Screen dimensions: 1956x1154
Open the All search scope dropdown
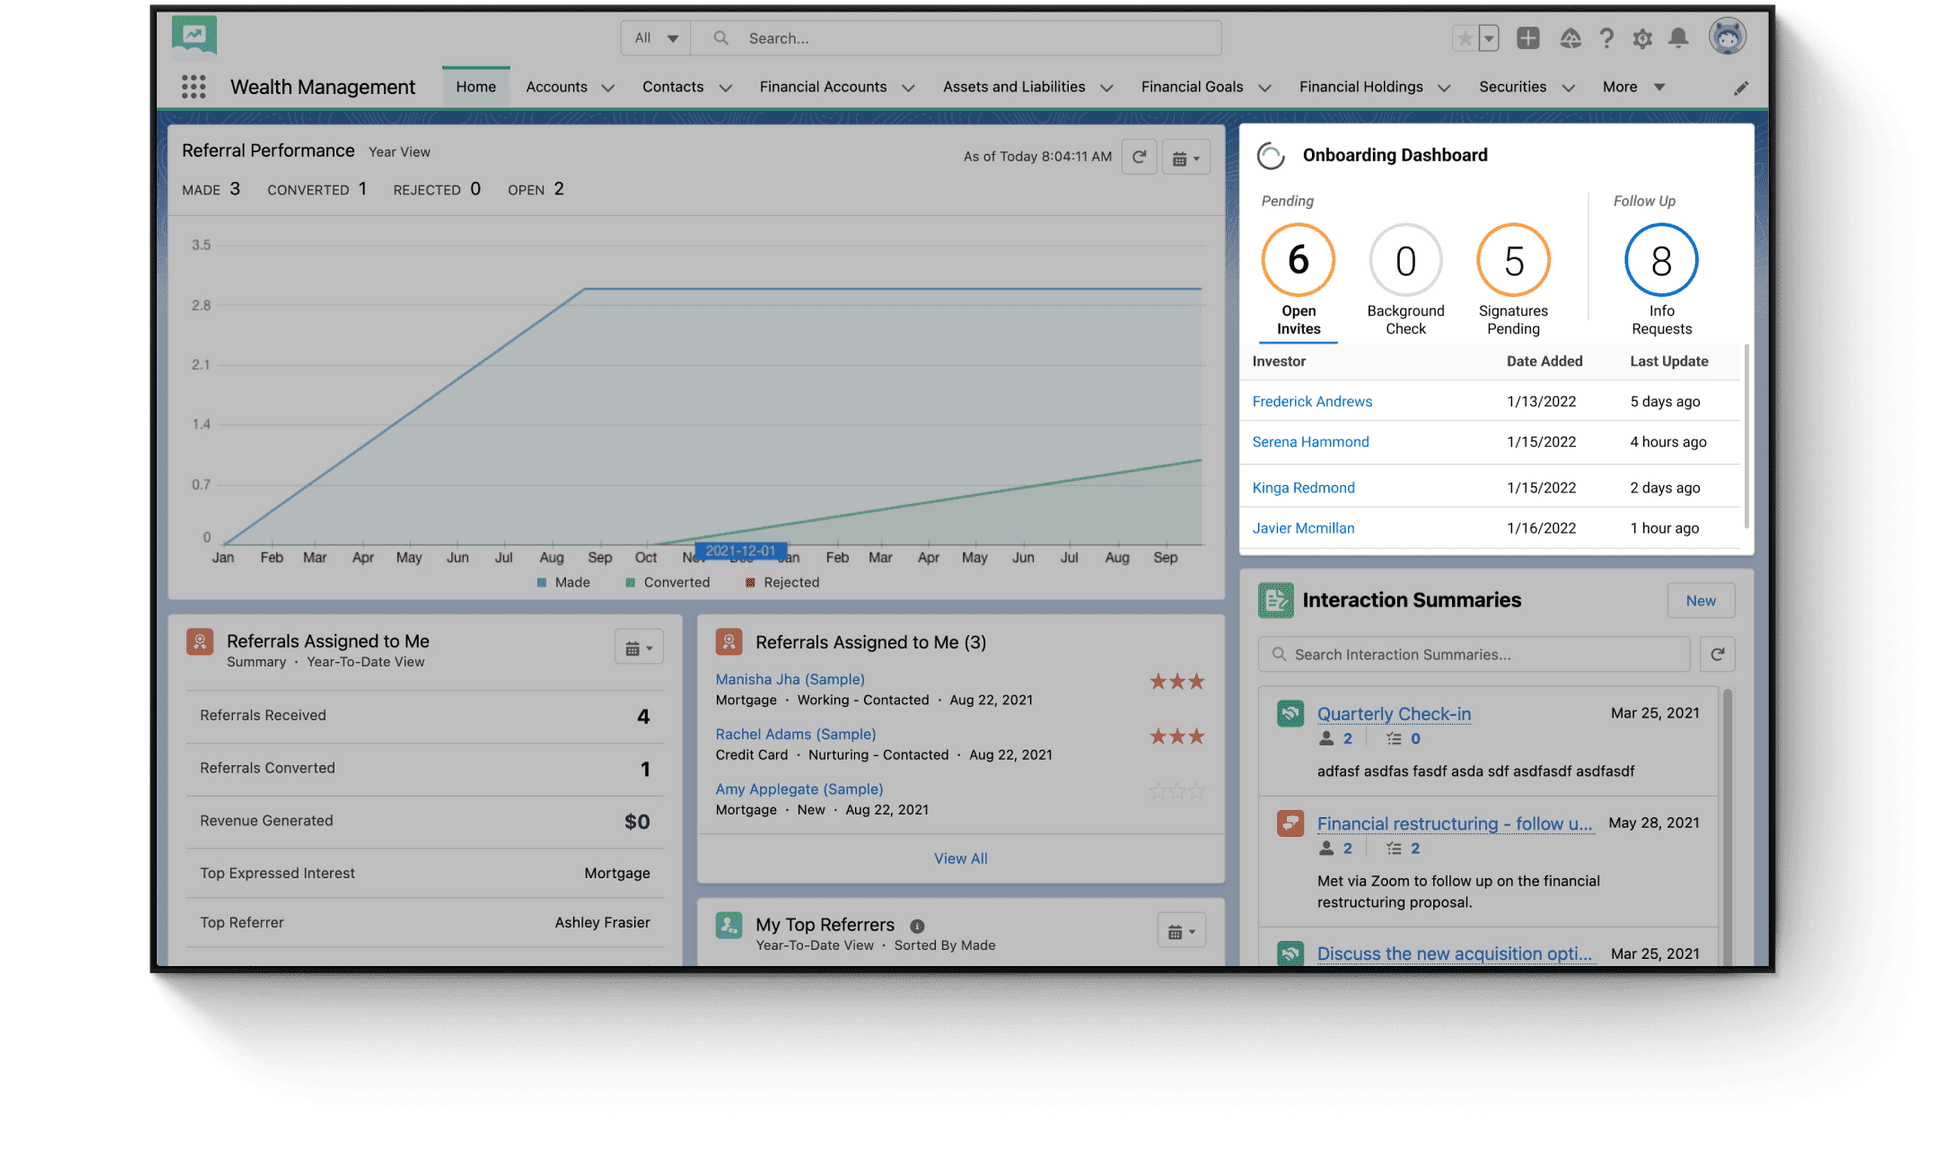pos(656,38)
